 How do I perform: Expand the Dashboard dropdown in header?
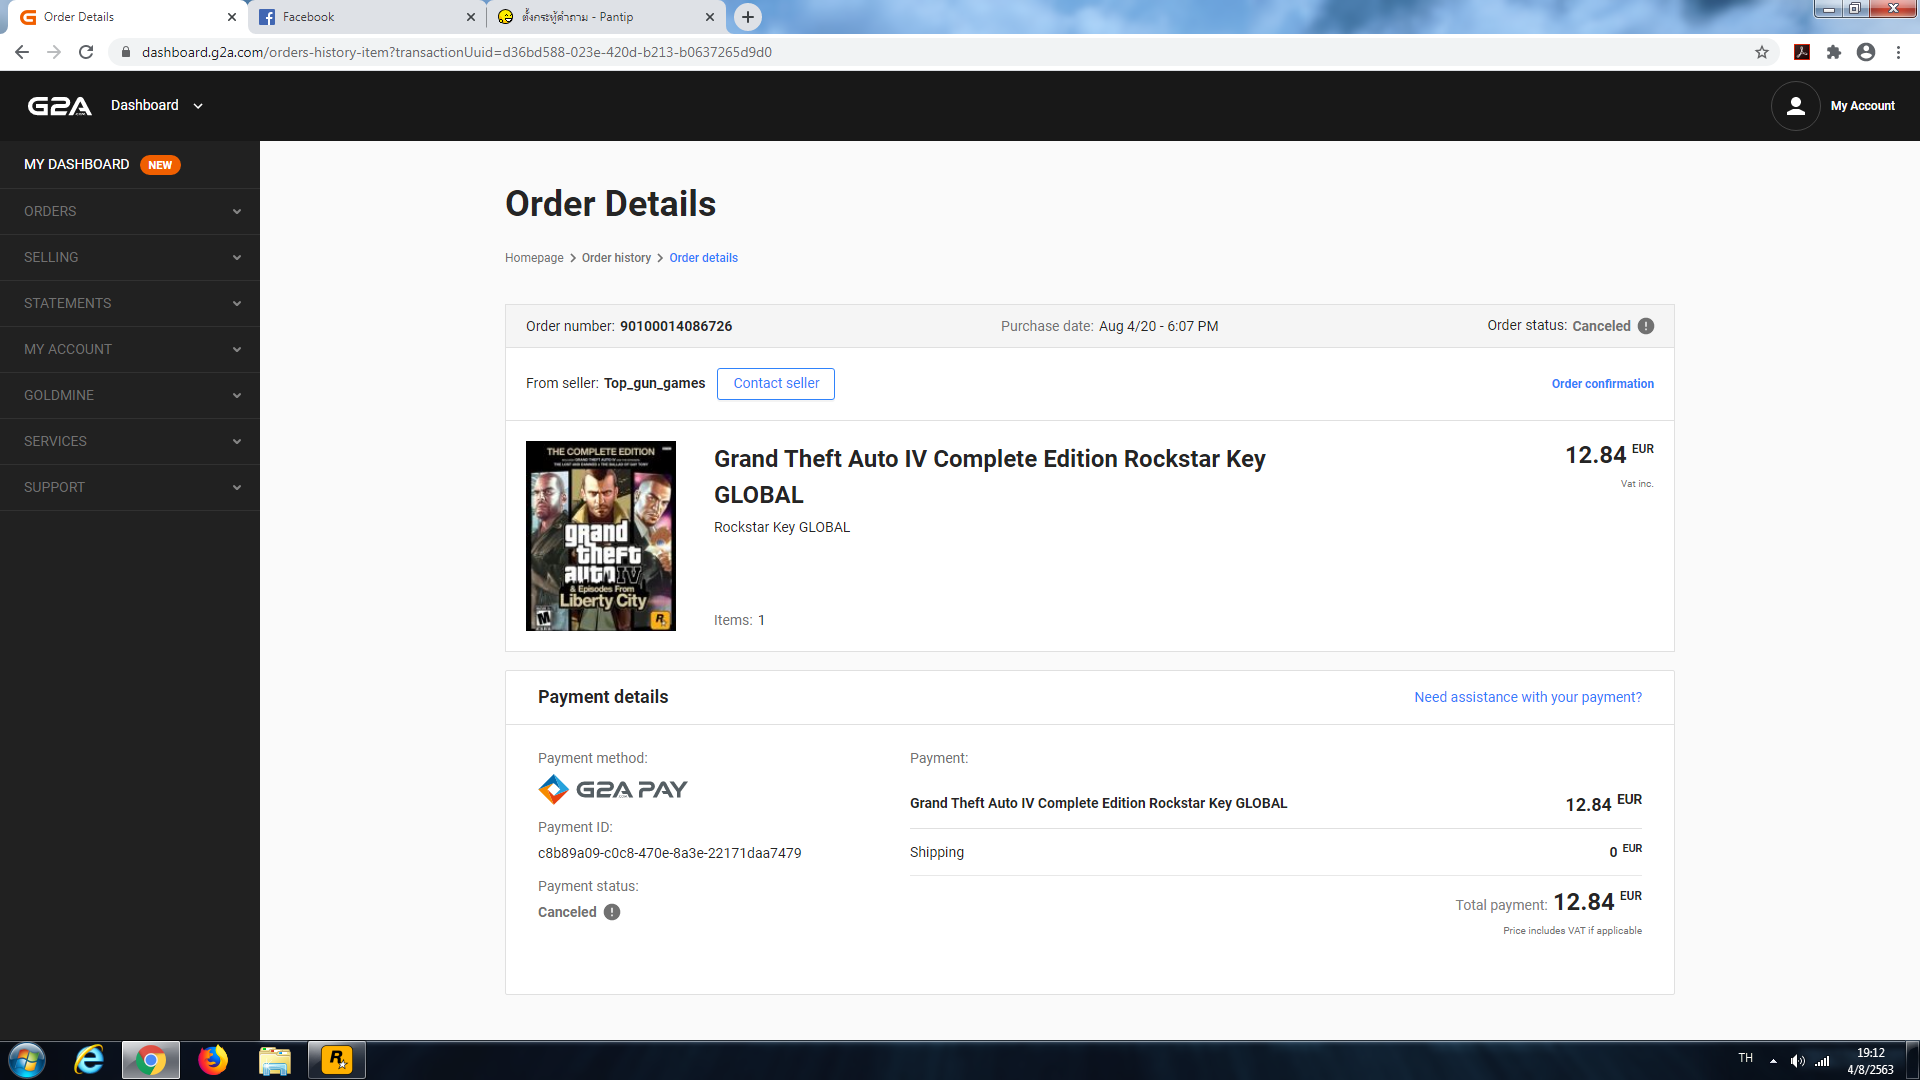(x=157, y=106)
